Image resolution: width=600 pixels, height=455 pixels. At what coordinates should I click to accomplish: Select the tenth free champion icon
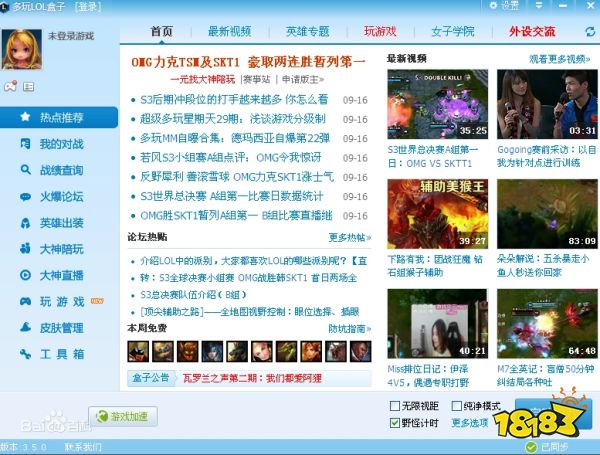360,351
